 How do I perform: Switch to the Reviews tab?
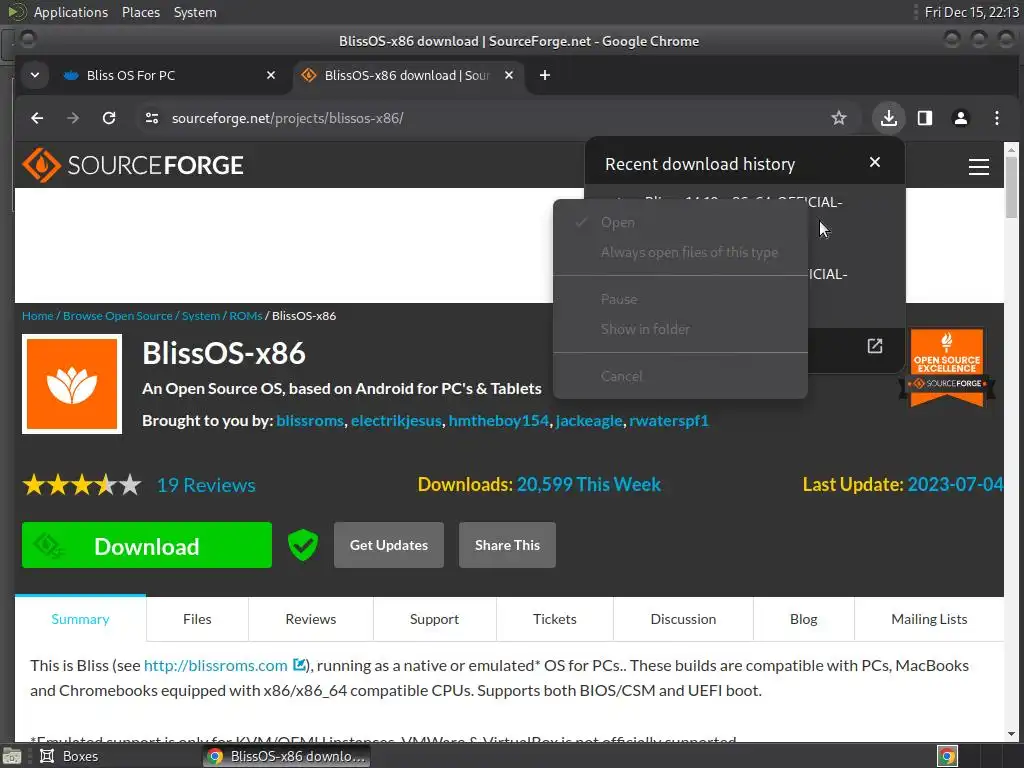pos(311,619)
